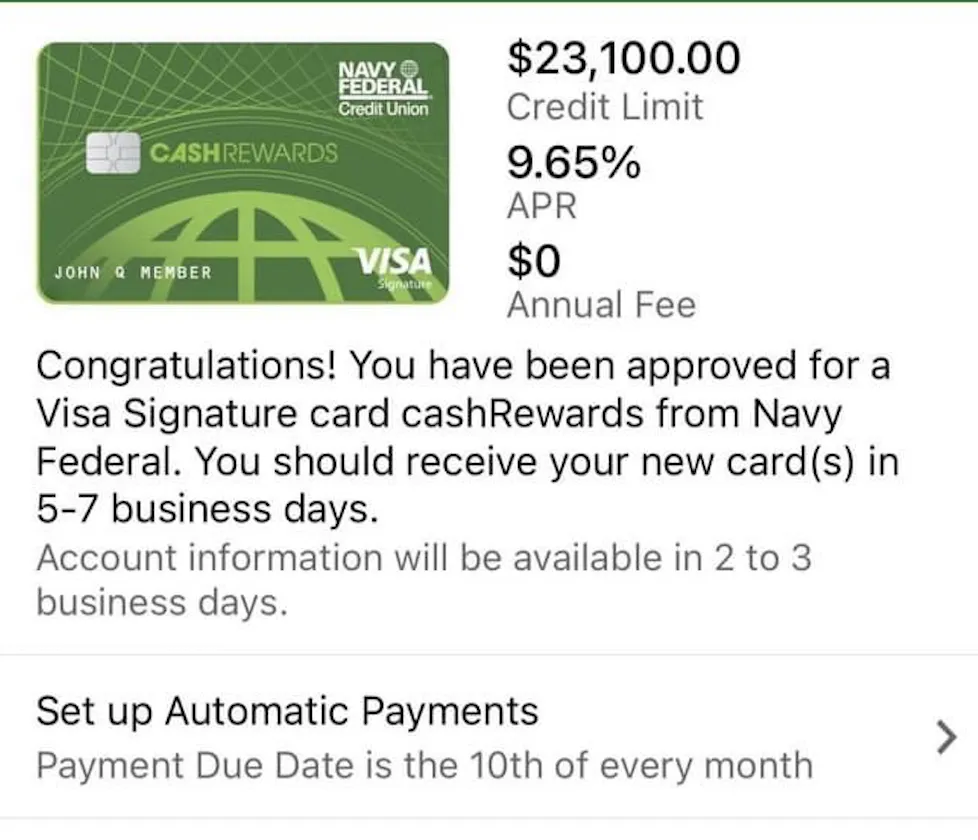Click the Credit Limit label
Screen dimensions: 978x840
pyautogui.click(x=604, y=107)
